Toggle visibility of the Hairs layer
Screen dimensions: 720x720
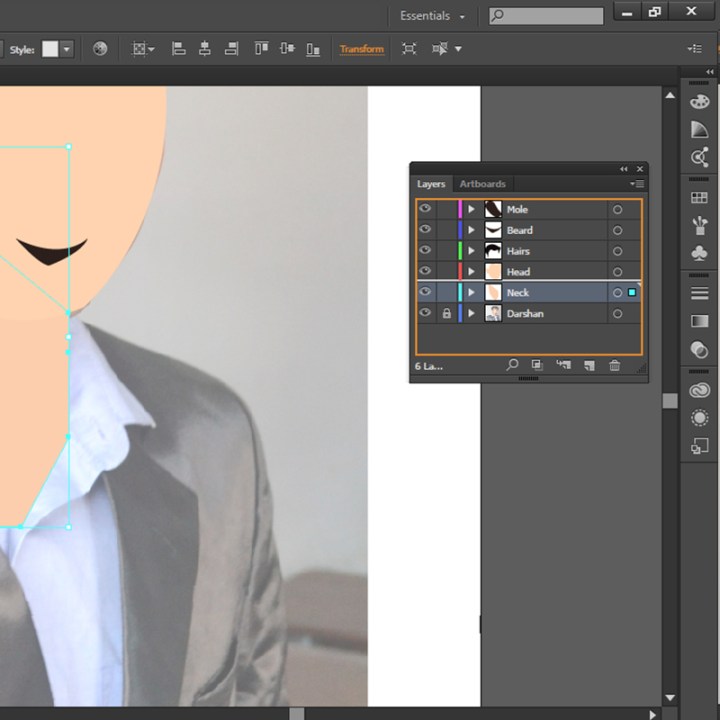[x=426, y=251]
